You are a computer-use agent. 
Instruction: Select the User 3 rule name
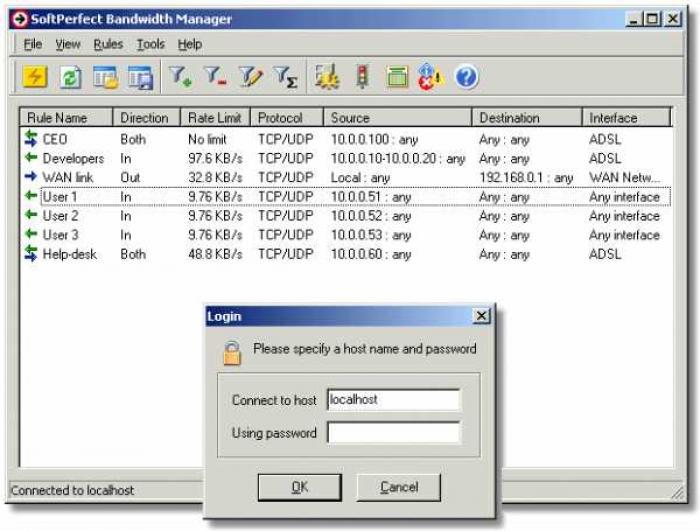(60, 235)
